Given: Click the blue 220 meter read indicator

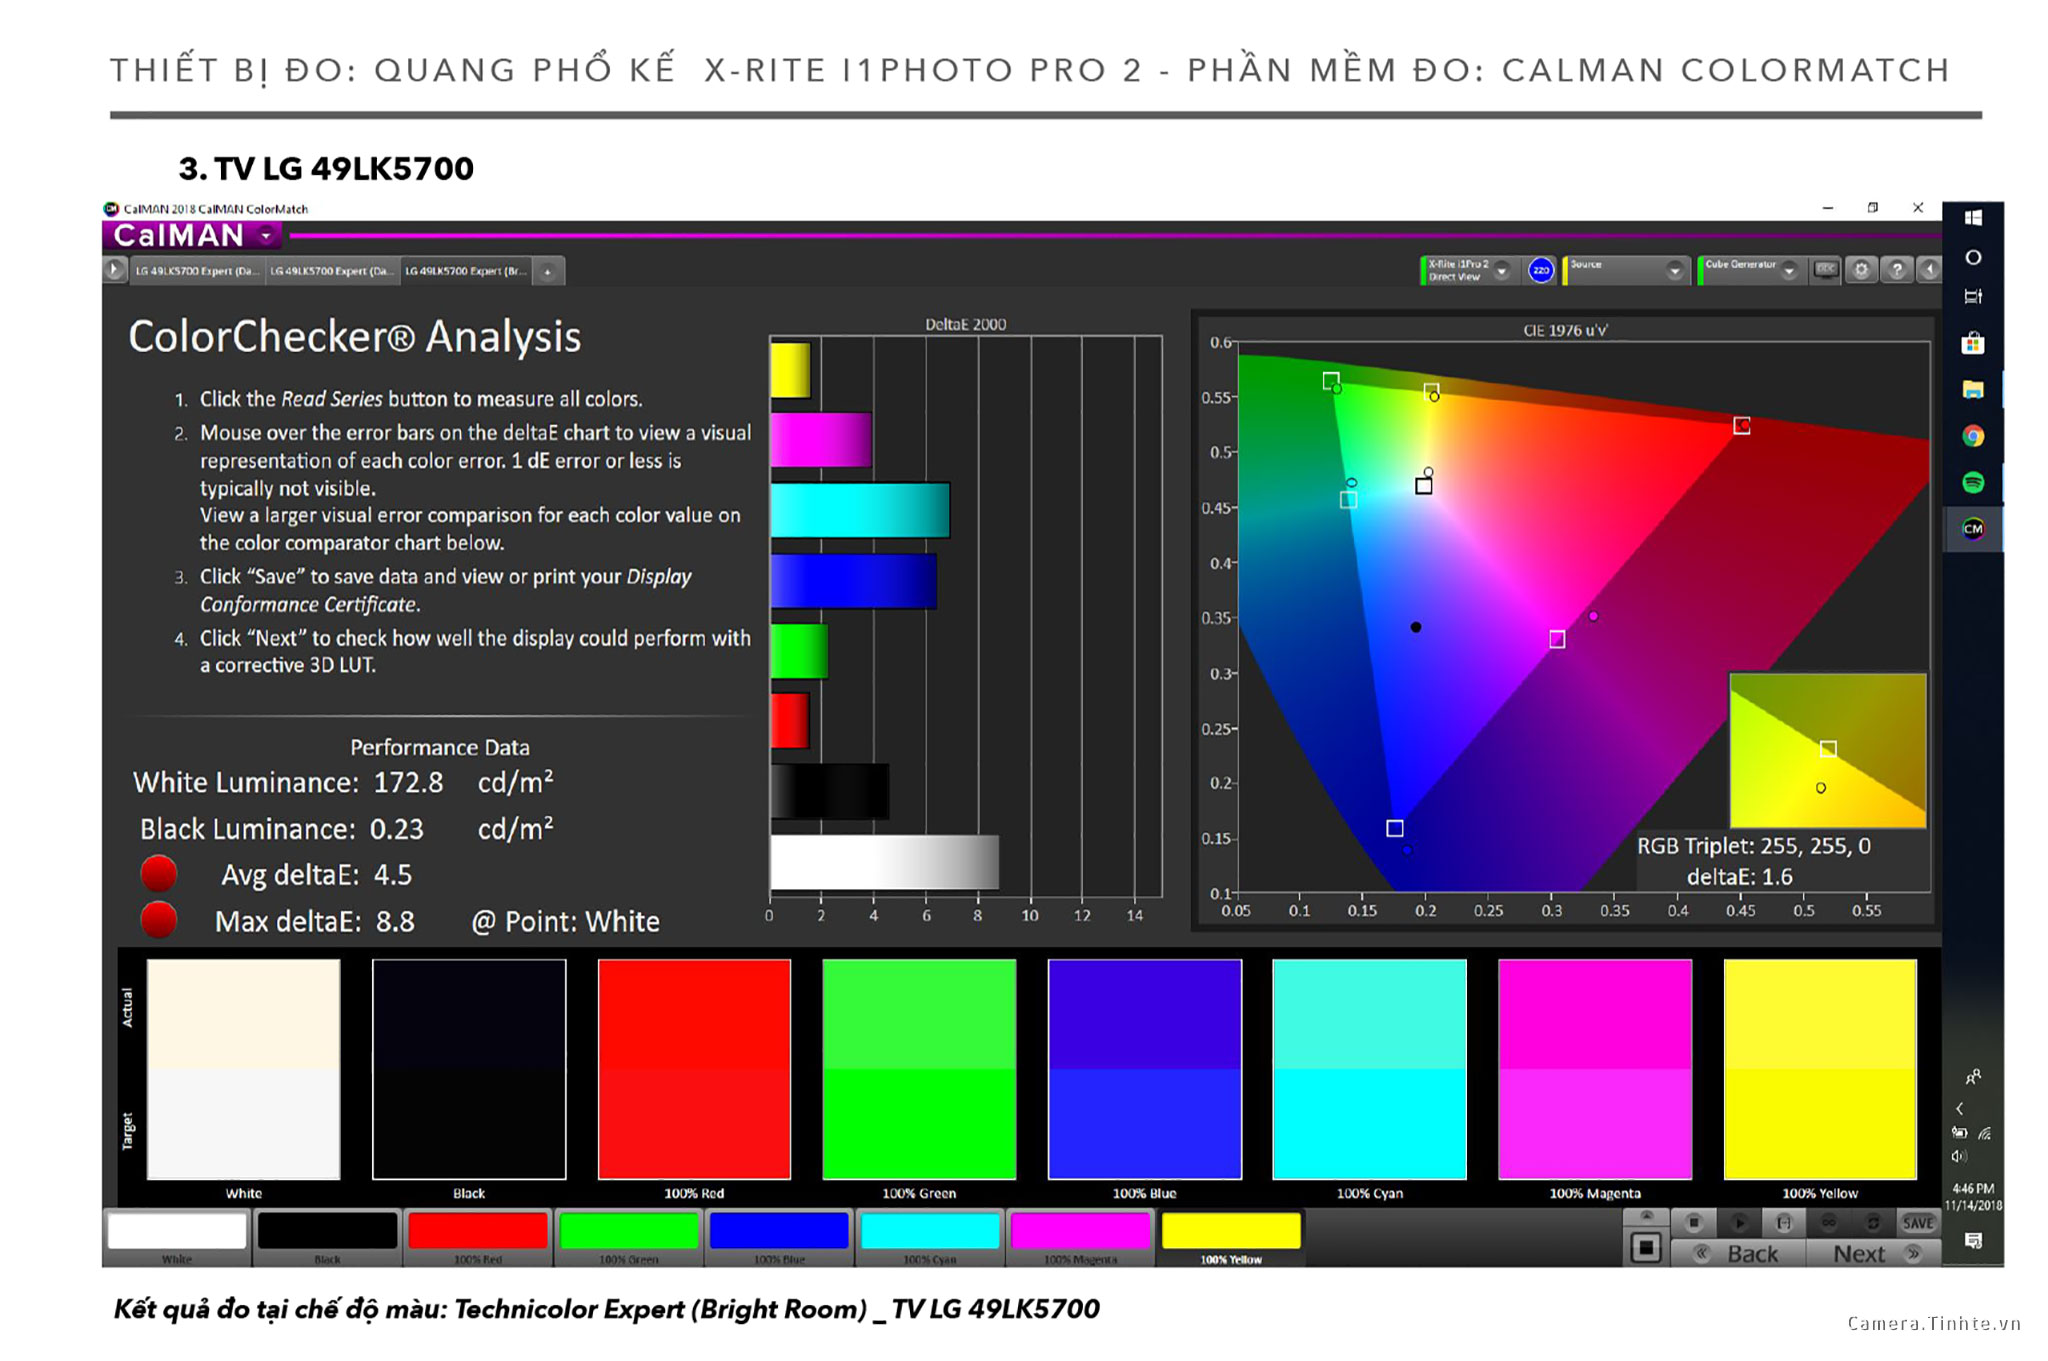Looking at the screenshot, I should 1541,270.
